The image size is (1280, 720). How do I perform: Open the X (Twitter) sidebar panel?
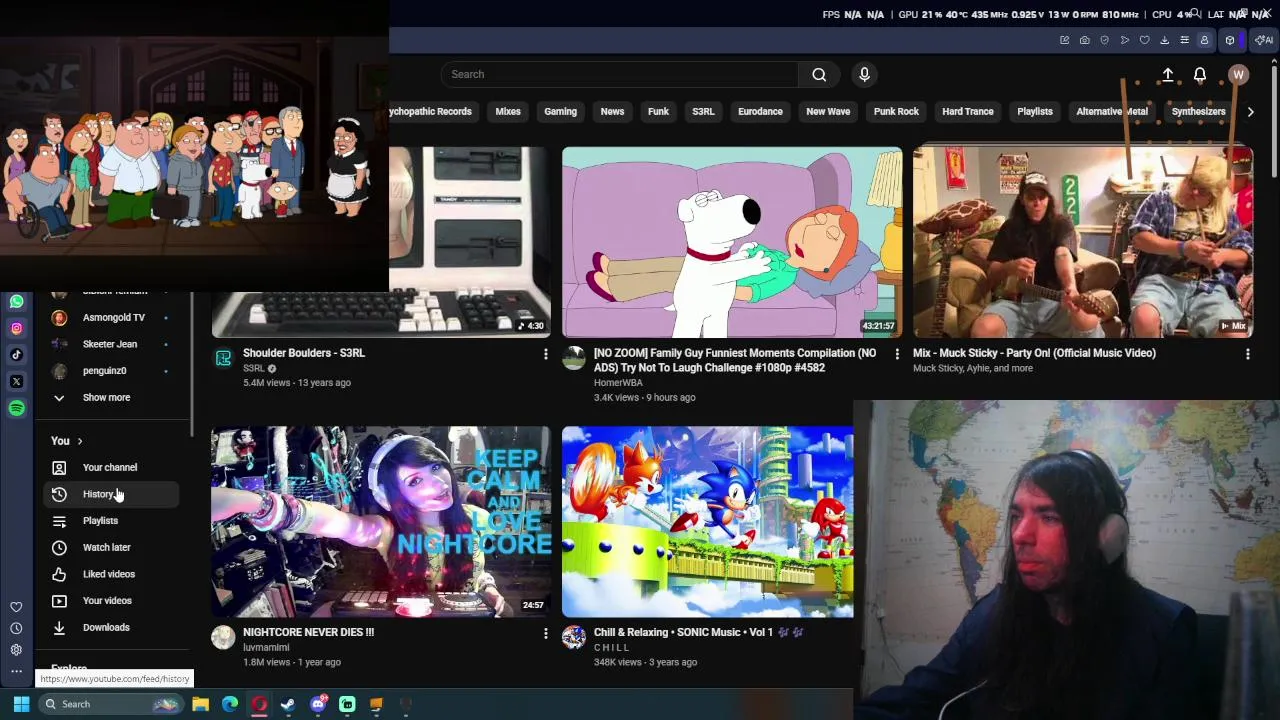(x=16, y=381)
